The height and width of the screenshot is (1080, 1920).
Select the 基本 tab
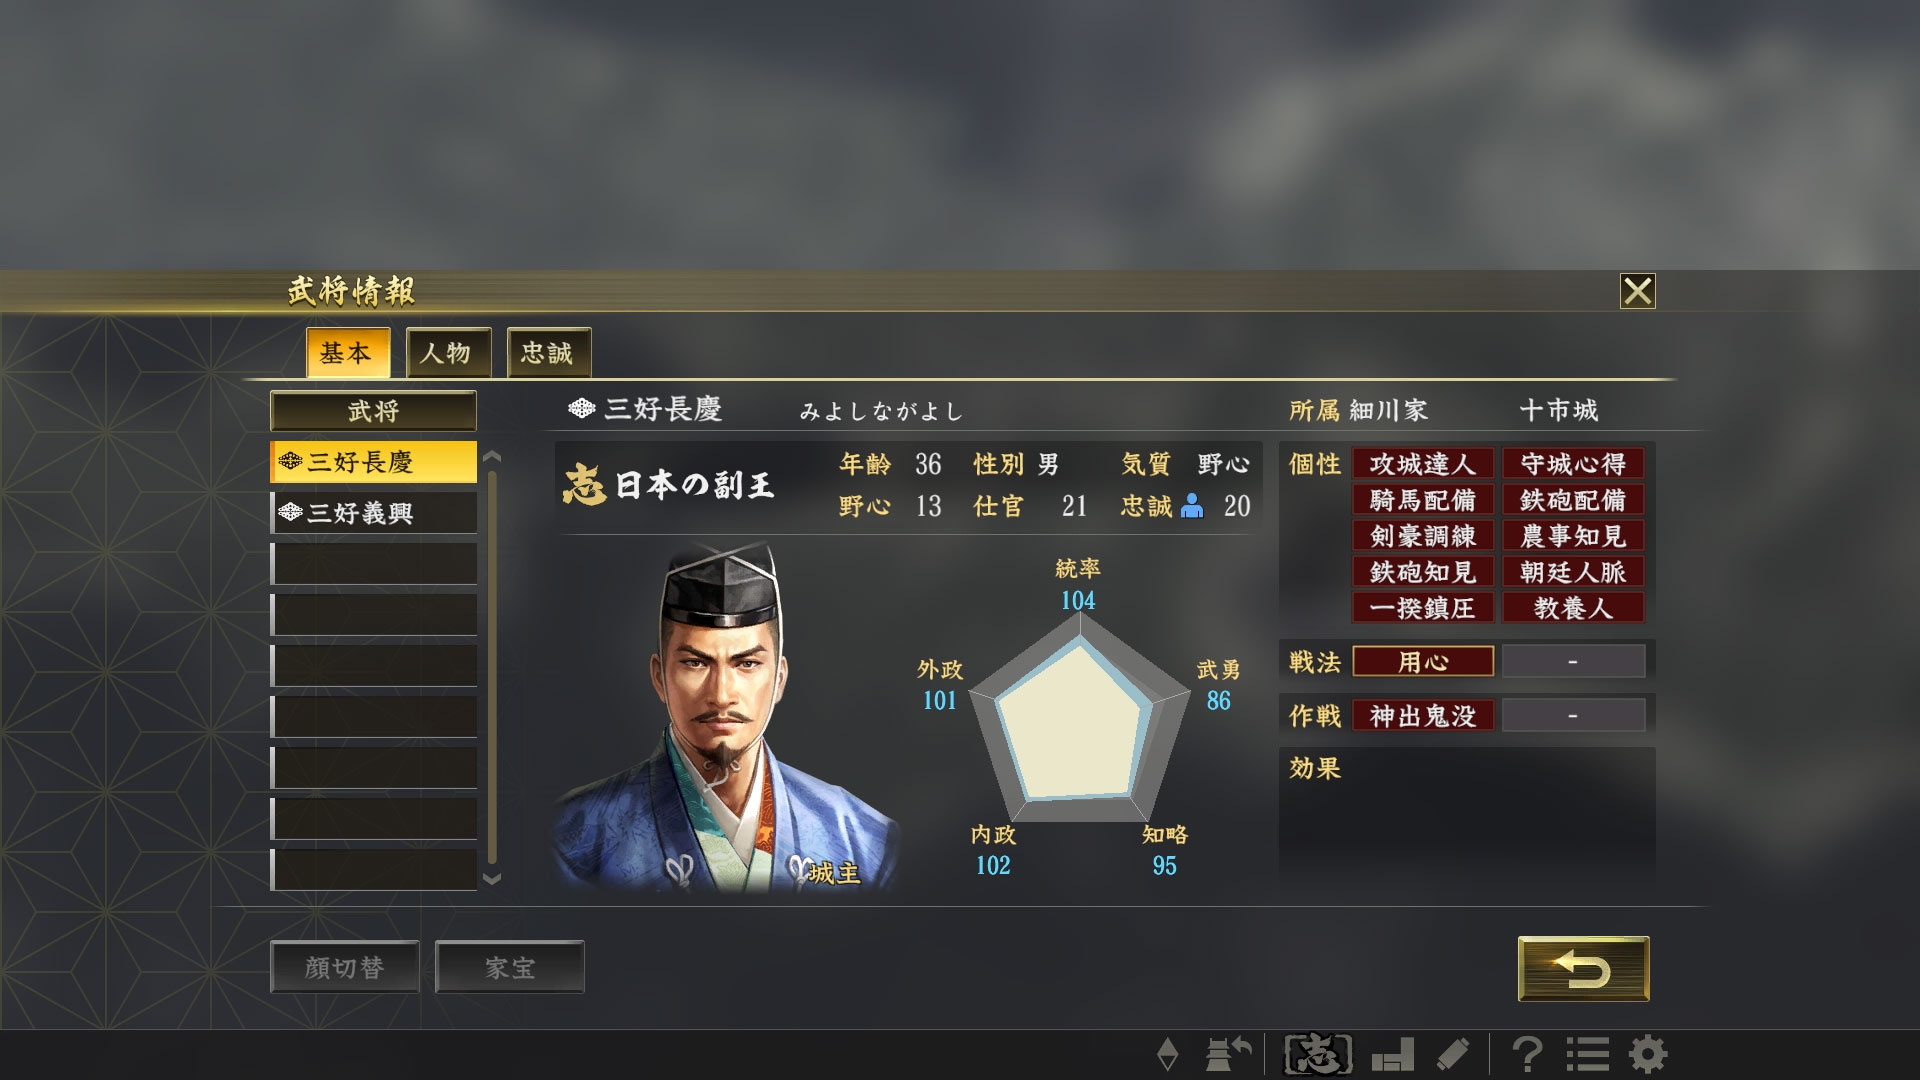pos(347,352)
